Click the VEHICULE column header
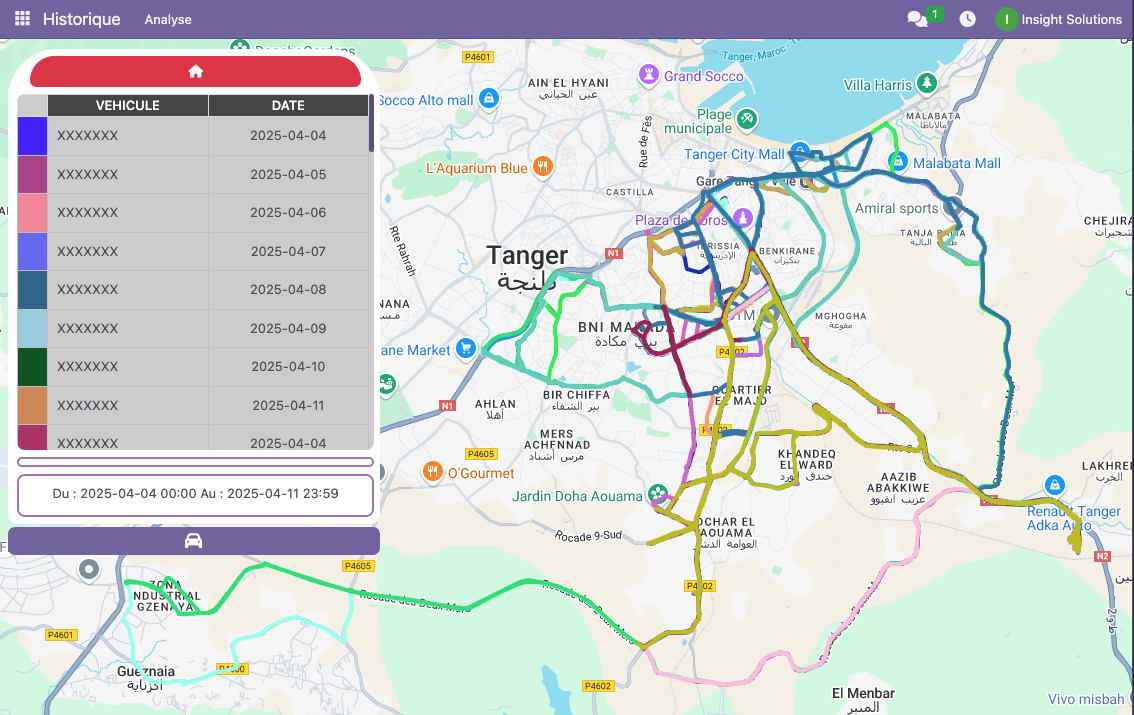 tap(128, 106)
